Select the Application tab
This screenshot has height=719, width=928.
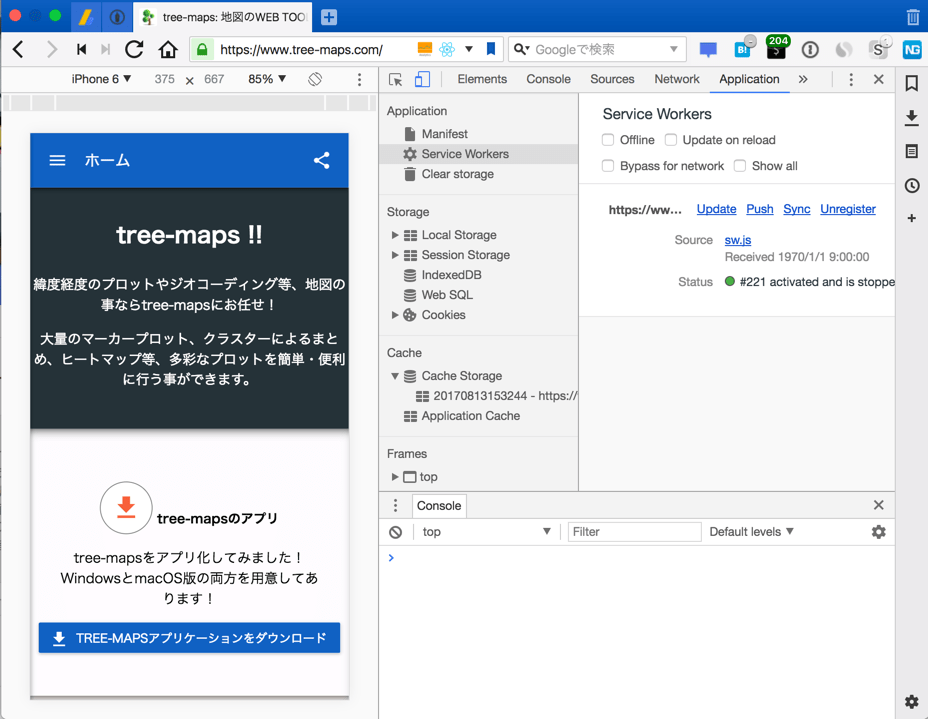click(749, 79)
